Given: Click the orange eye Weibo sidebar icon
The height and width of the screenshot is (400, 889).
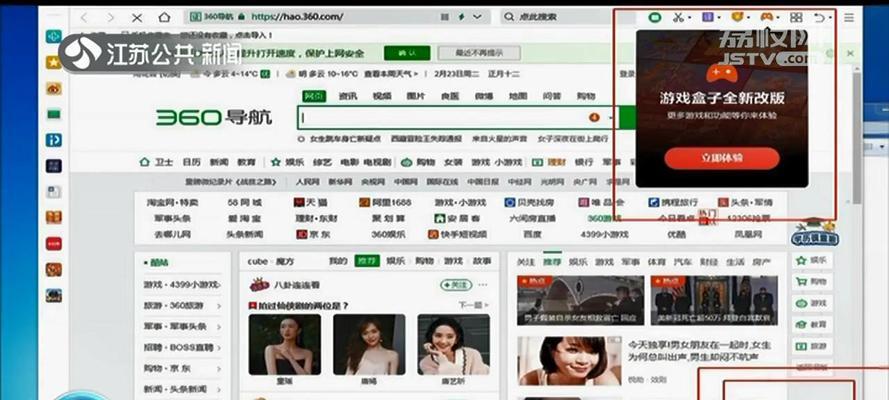Looking at the screenshot, I should pos(54,88).
